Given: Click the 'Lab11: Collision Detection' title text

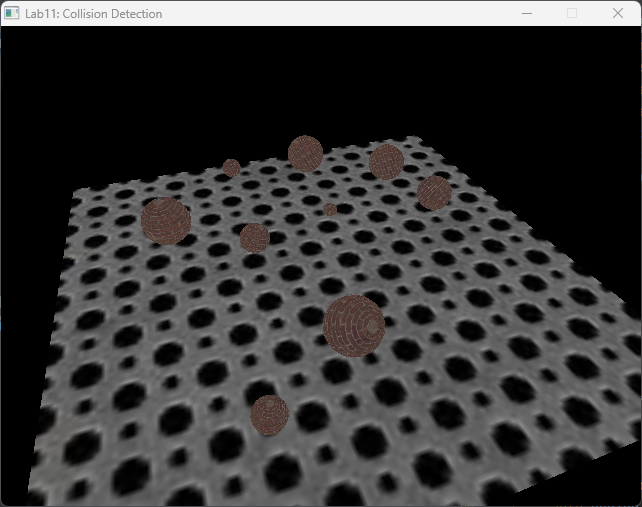Looking at the screenshot, I should [x=93, y=14].
